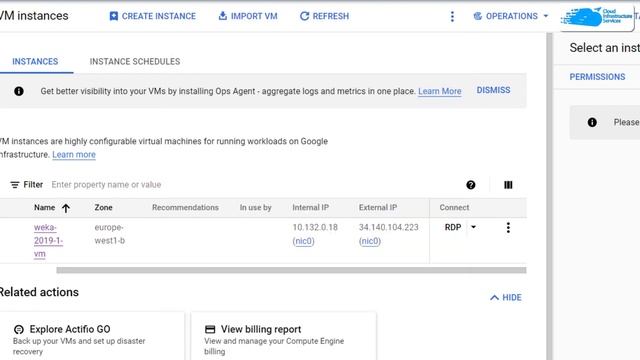Open Learn more link about VM instances

pyautogui.click(x=74, y=155)
